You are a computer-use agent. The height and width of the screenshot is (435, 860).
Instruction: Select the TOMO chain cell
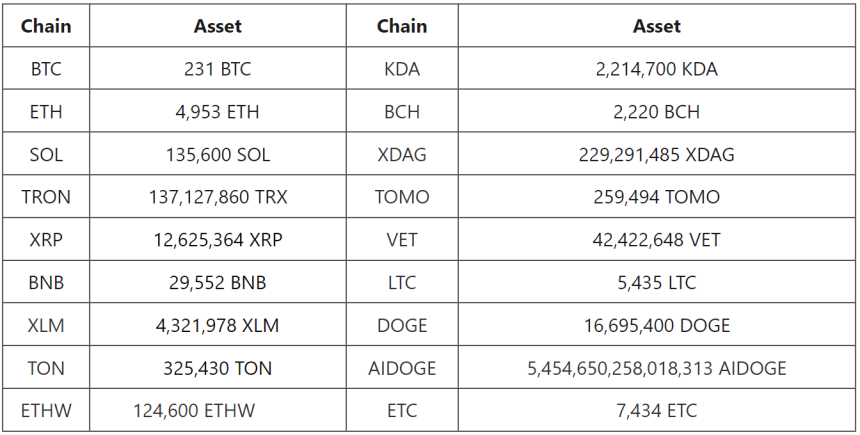[401, 198]
